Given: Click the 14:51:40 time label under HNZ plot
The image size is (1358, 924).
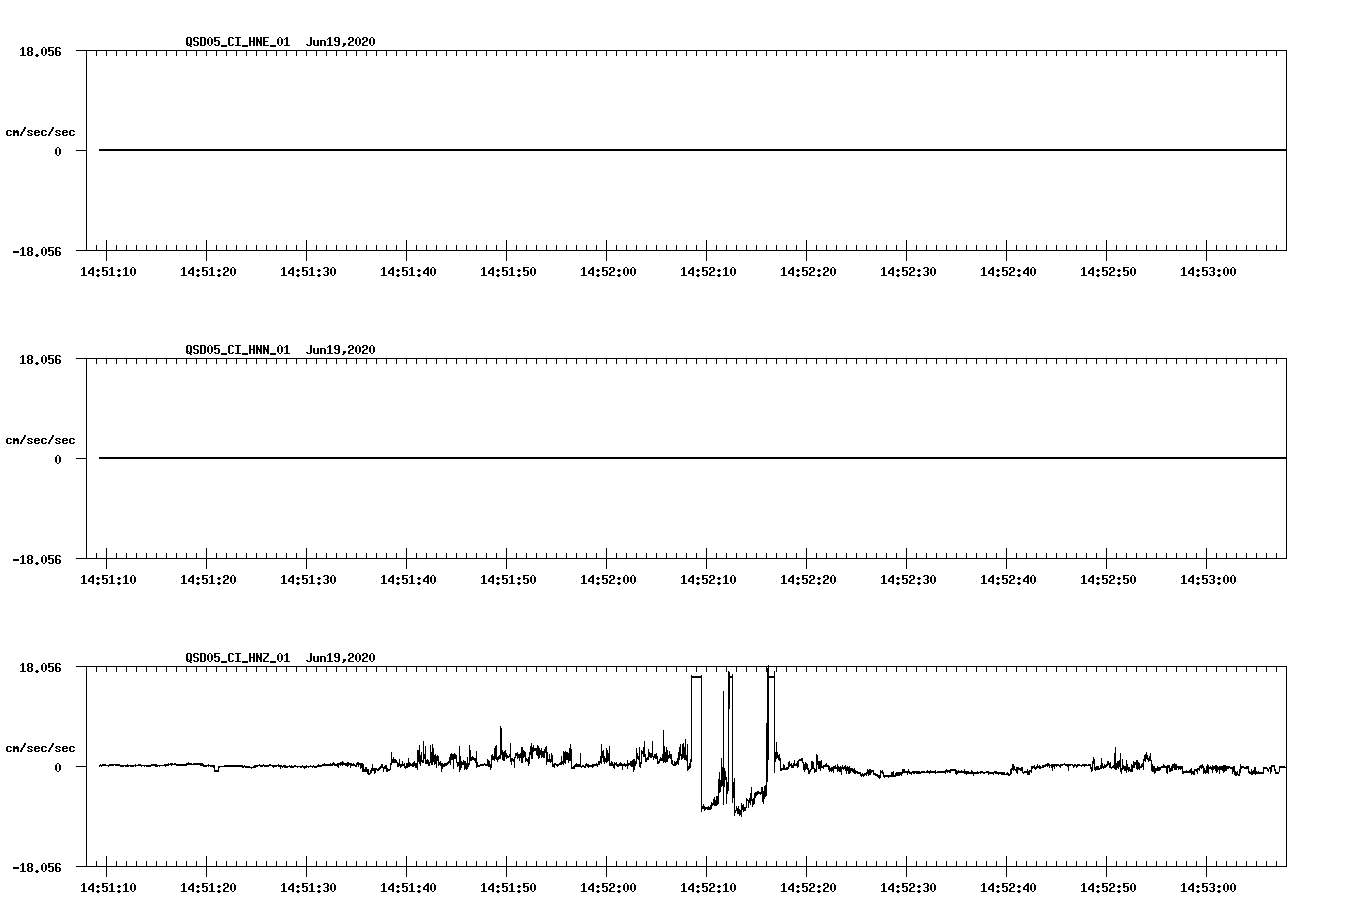Looking at the screenshot, I should coord(408,888).
